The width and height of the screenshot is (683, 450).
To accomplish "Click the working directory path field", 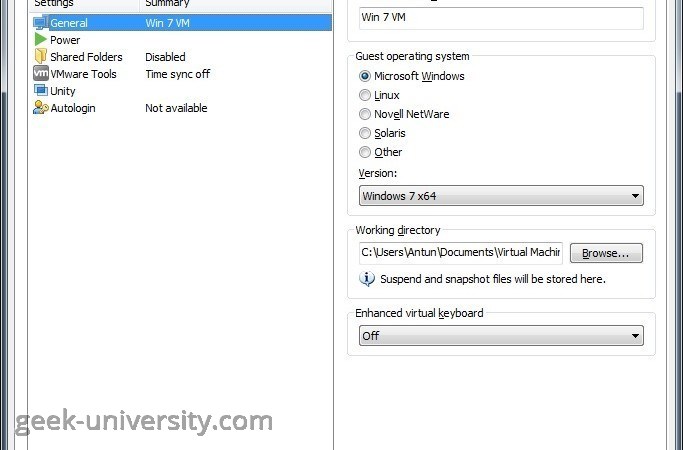I will coord(461,253).
